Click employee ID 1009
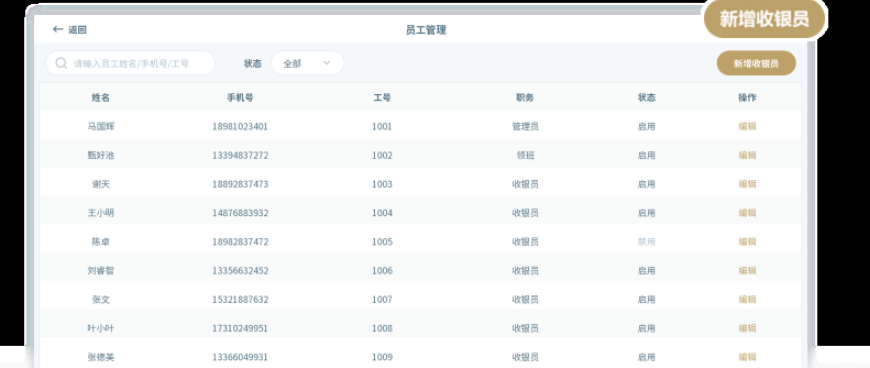Screen dimensions: 870x368 point(382,357)
